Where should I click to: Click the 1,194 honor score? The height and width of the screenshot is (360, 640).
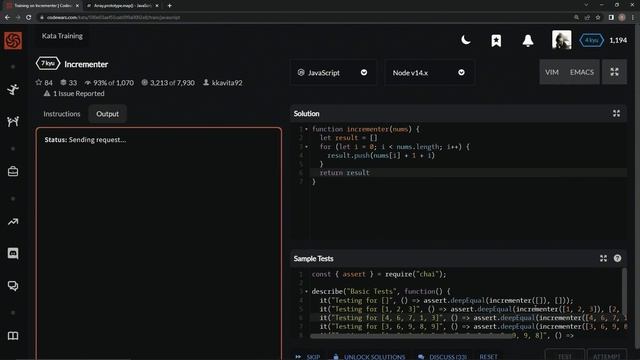click(618, 40)
